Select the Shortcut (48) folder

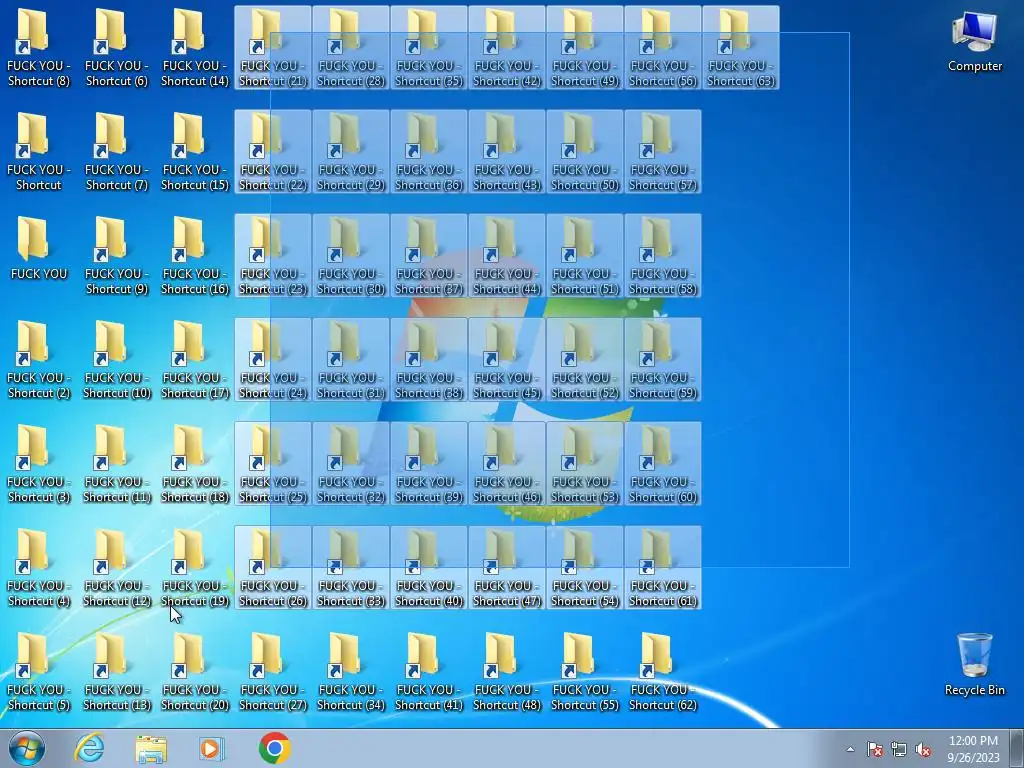pyautogui.click(x=507, y=672)
